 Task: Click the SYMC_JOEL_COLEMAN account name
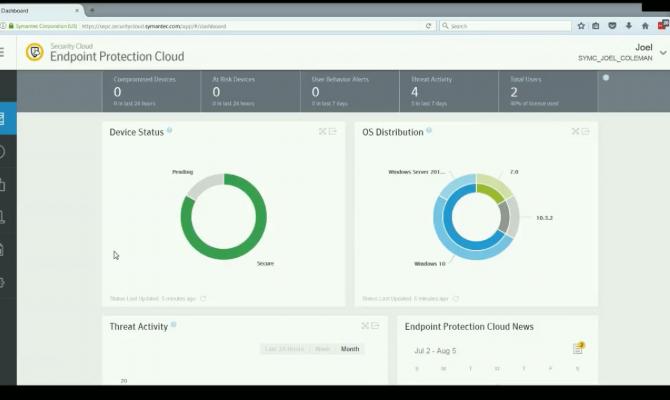point(615,58)
